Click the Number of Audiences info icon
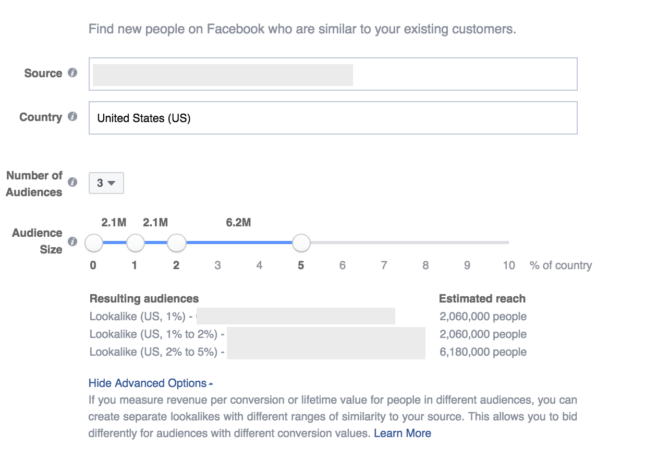This screenshot has width=657, height=460. [73, 184]
